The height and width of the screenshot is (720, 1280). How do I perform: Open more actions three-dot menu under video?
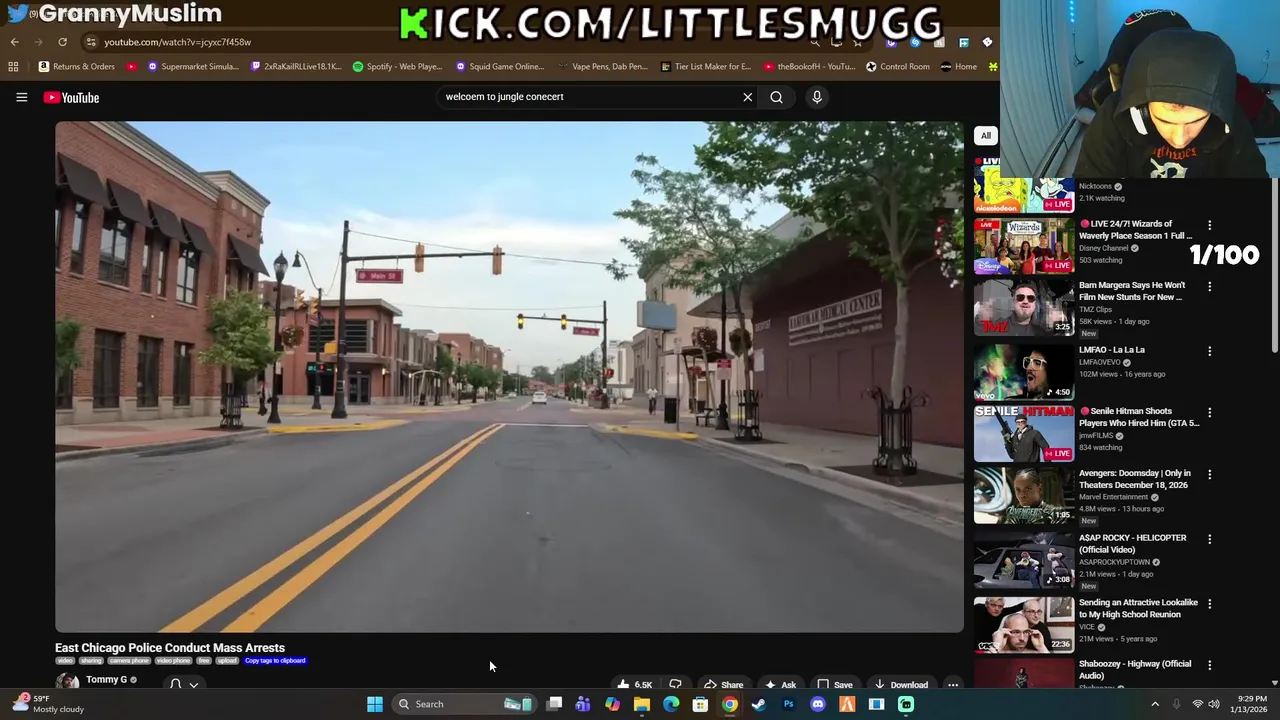953,685
